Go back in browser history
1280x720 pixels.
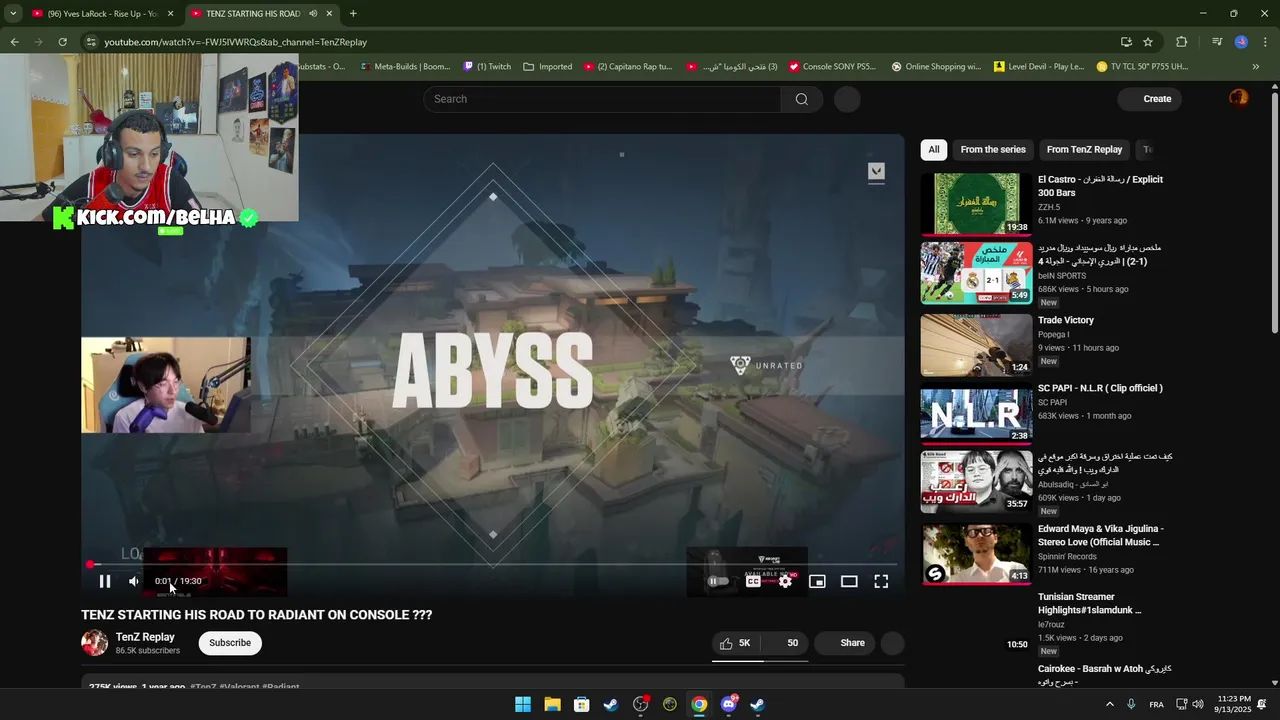pyautogui.click(x=14, y=42)
